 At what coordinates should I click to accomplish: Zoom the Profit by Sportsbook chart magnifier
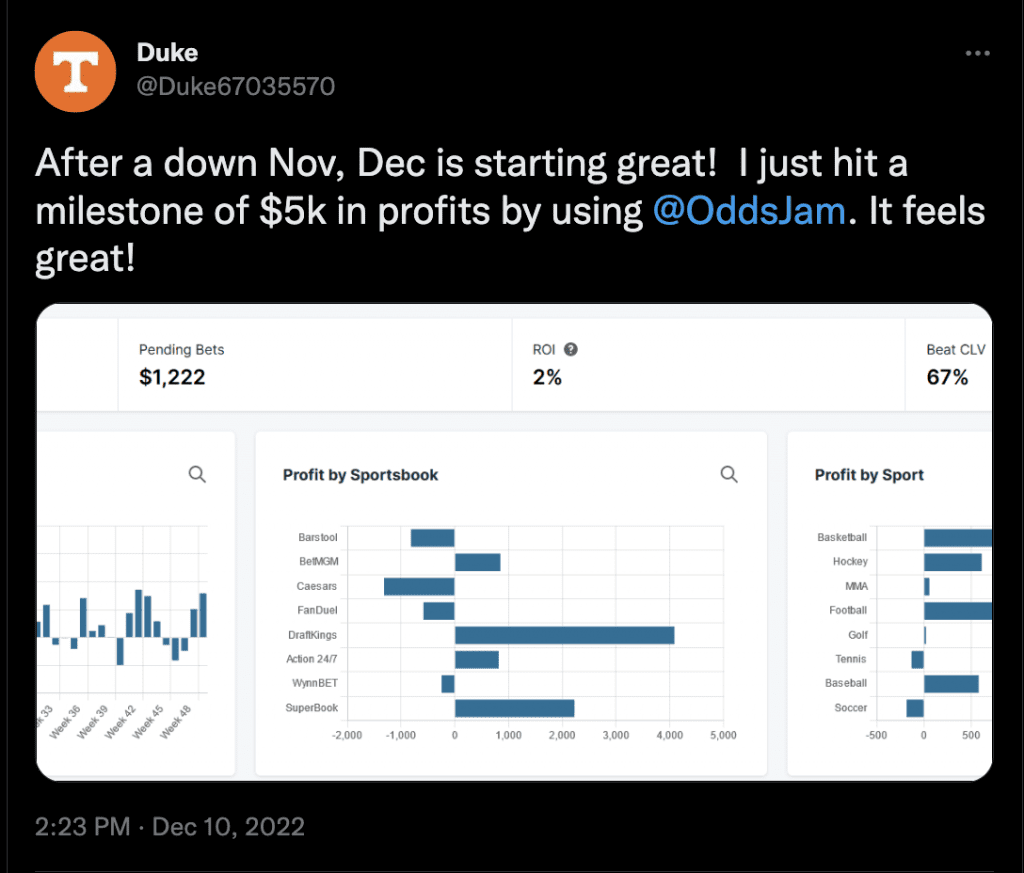tap(729, 474)
